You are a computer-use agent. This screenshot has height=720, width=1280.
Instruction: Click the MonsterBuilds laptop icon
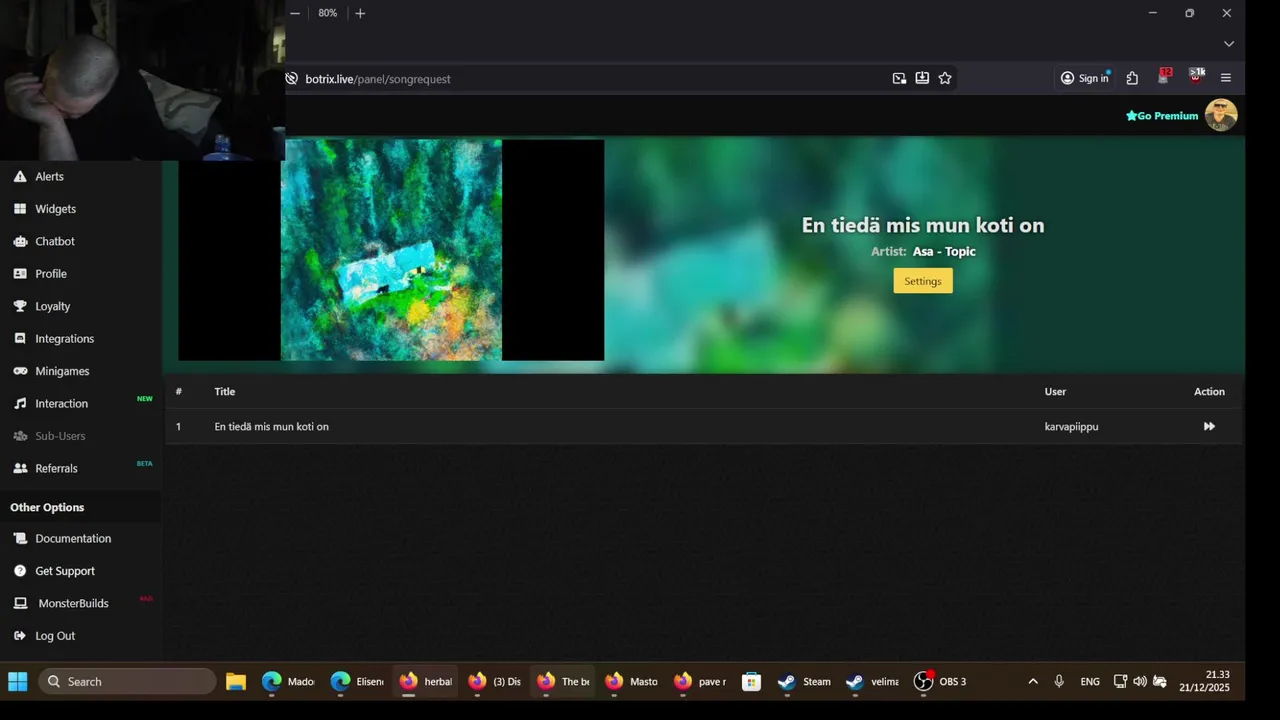[x=20, y=603]
